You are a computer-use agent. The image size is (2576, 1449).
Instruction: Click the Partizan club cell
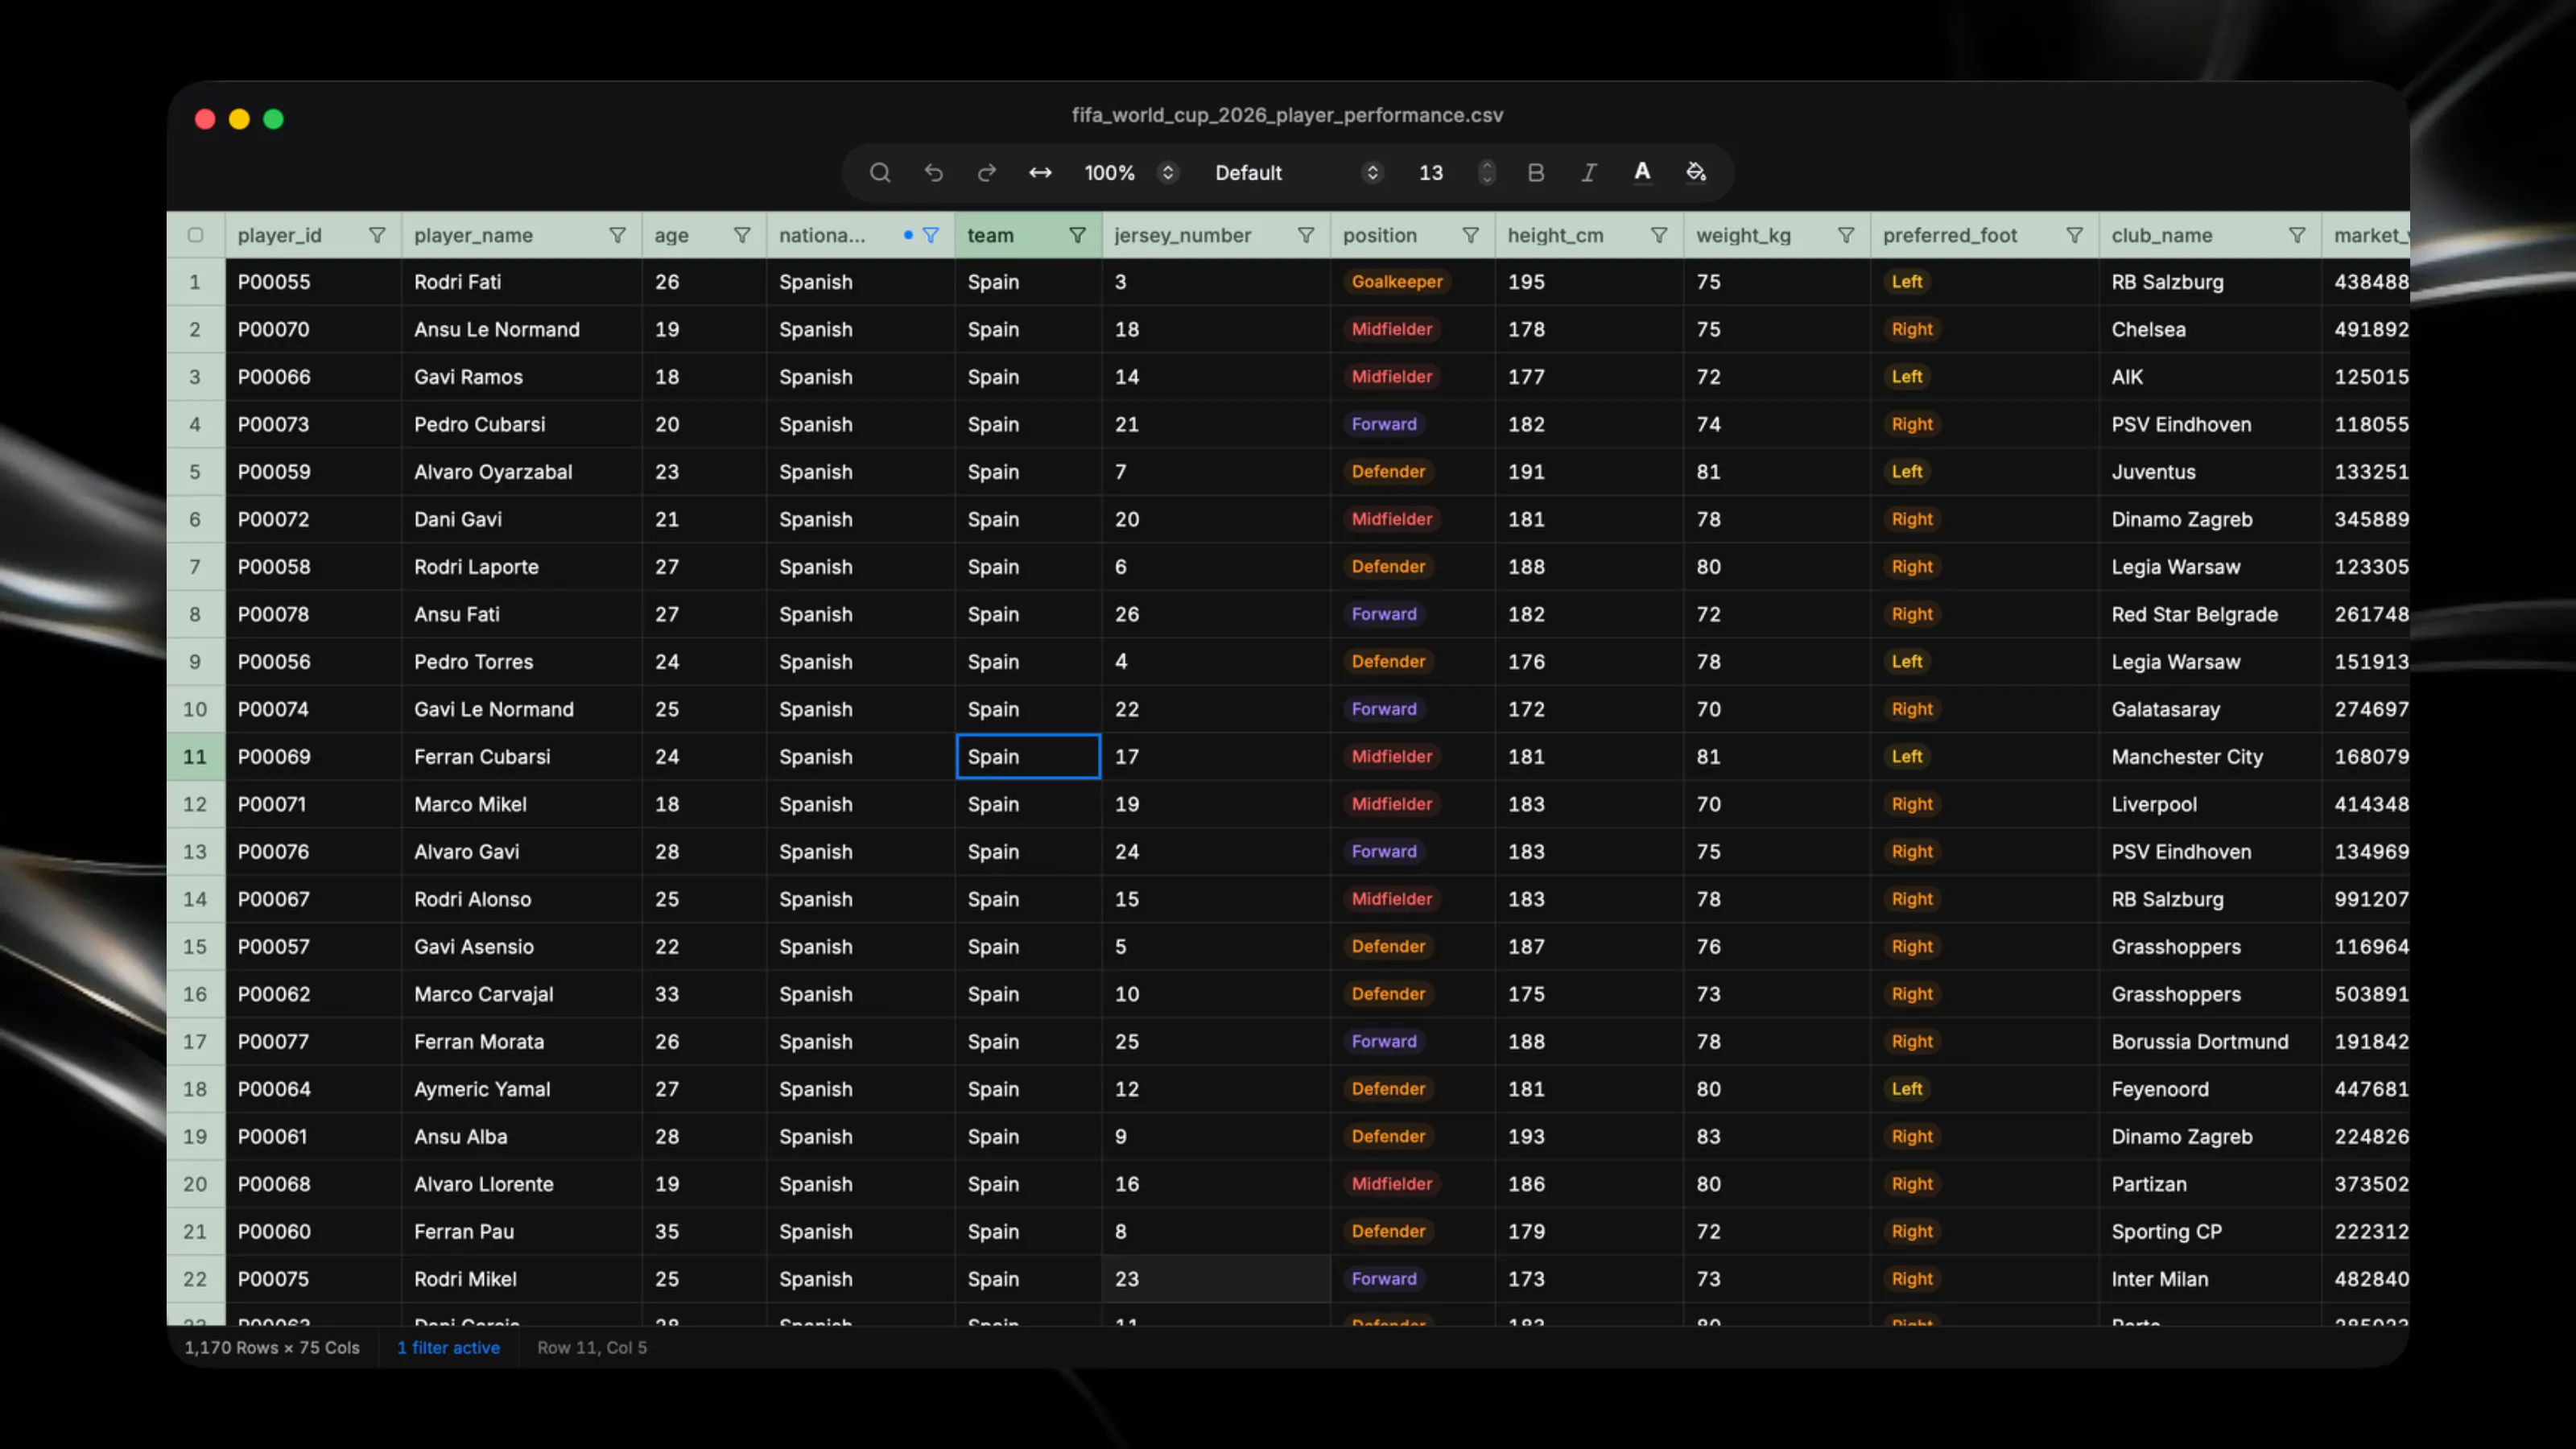point(2210,1184)
